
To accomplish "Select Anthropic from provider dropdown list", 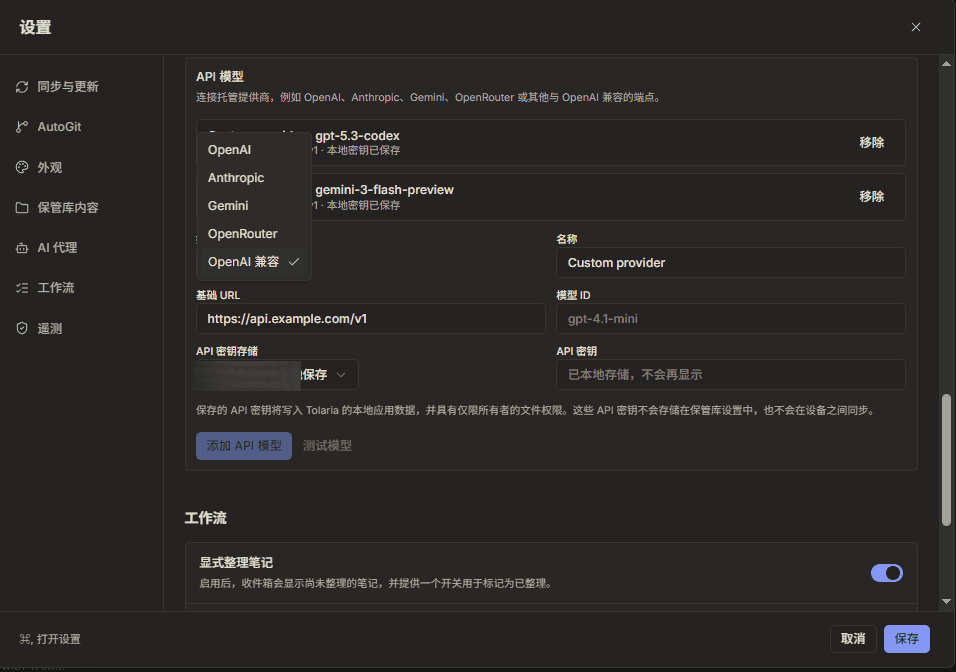I will [x=254, y=178].
